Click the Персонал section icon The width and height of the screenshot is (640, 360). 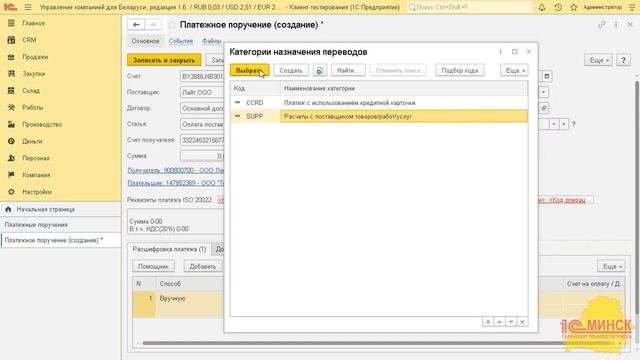pyautogui.click(x=11, y=158)
